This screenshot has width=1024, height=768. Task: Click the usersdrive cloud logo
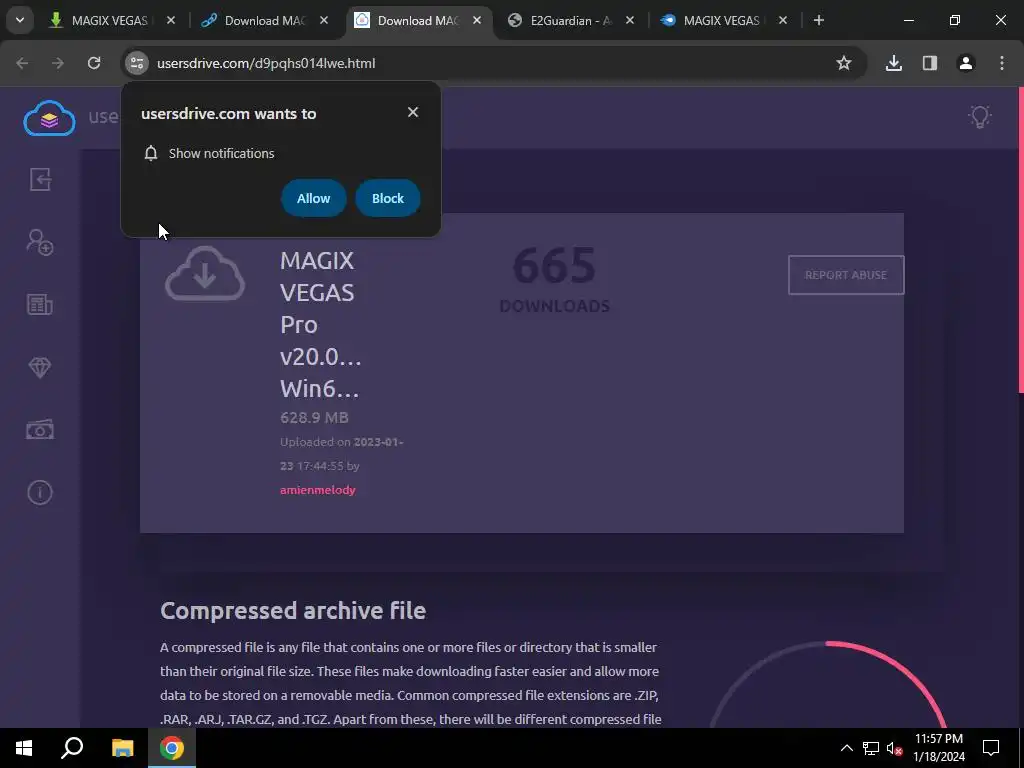click(x=49, y=118)
